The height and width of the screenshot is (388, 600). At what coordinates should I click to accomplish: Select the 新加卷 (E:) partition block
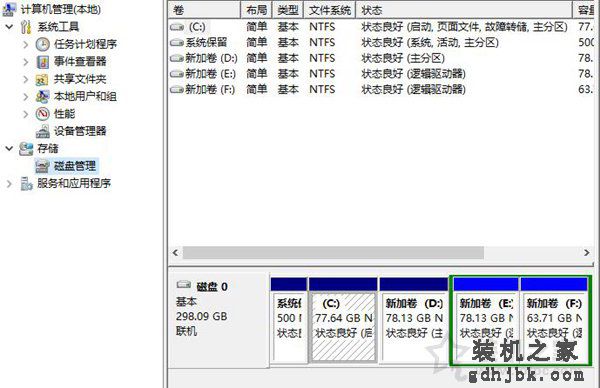(x=486, y=320)
